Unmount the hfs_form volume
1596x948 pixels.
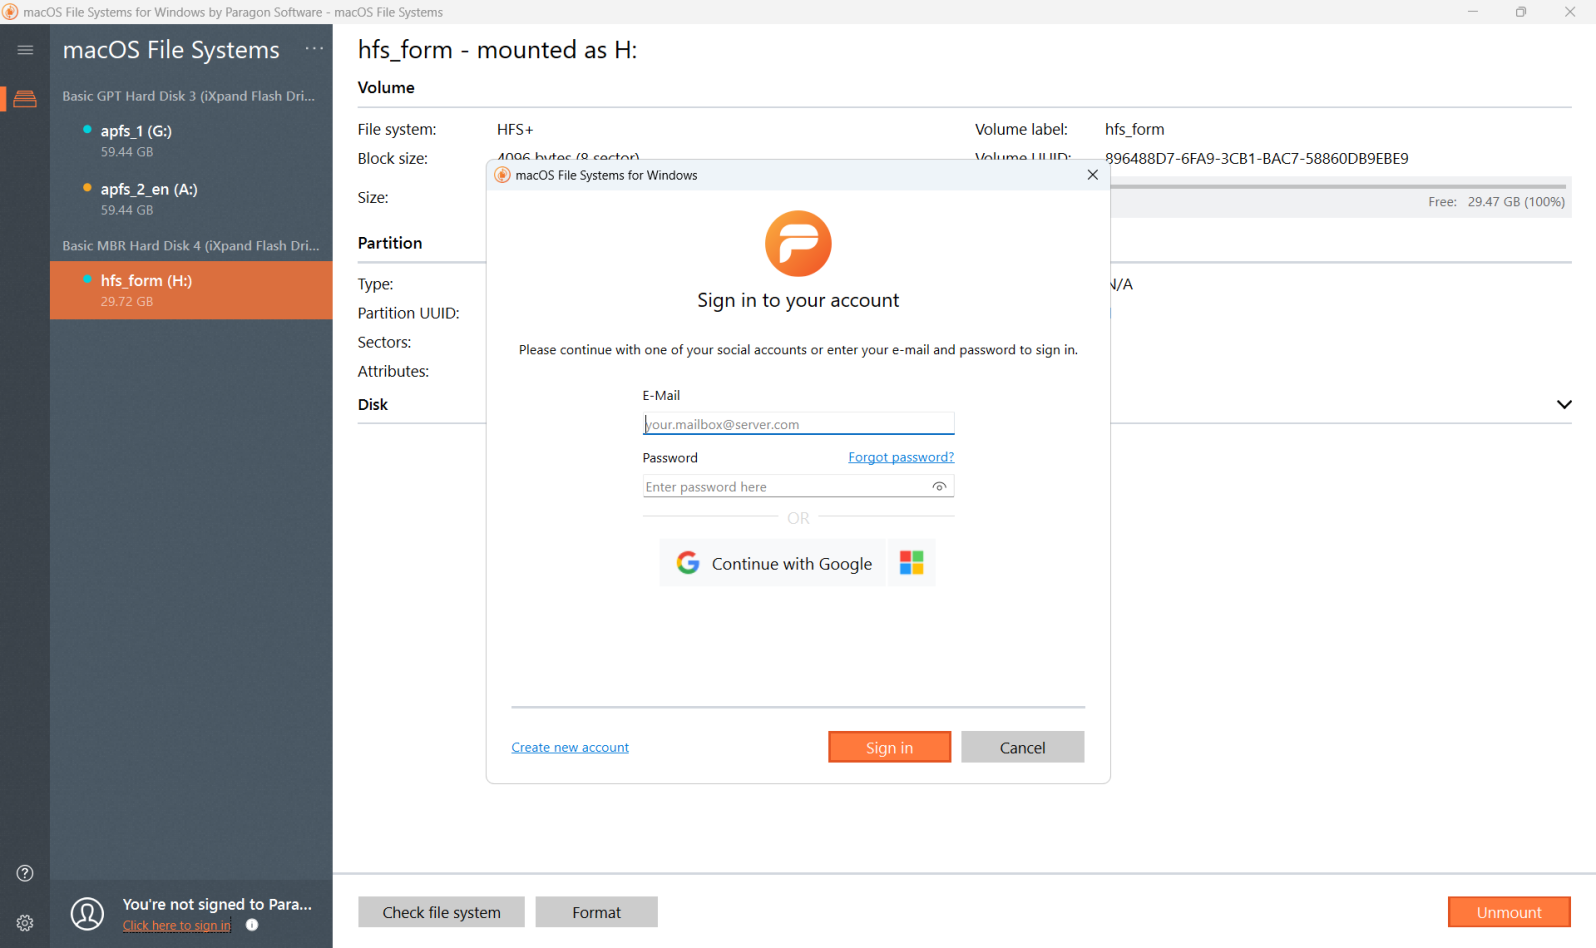tap(1509, 912)
